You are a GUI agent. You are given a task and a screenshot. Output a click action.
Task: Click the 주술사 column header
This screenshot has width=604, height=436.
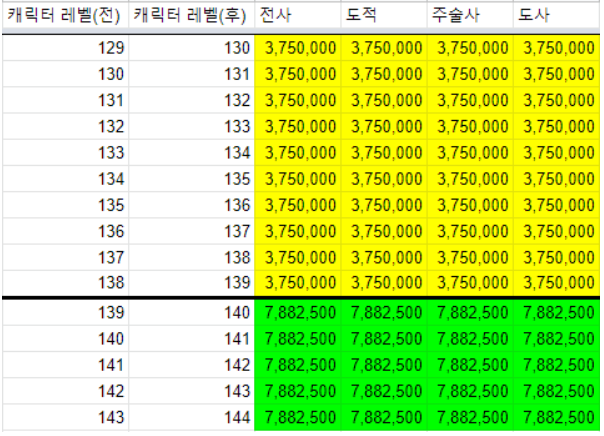point(470,16)
